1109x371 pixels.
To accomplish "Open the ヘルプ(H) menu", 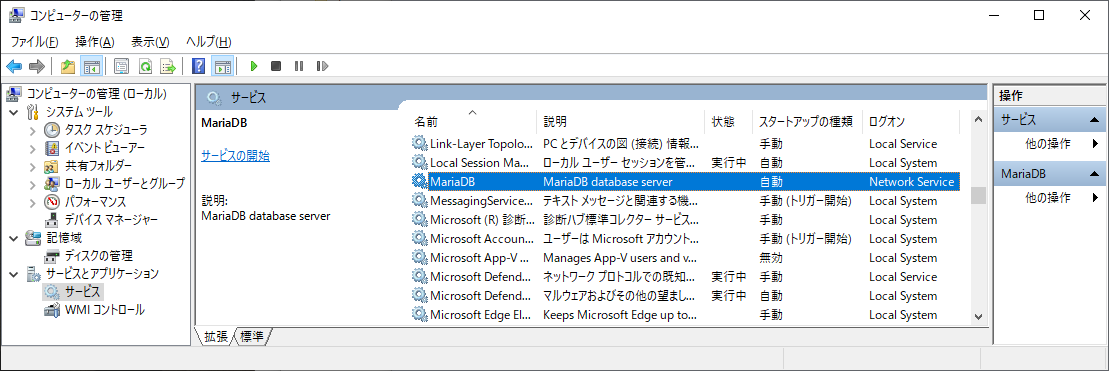I will click(209, 42).
